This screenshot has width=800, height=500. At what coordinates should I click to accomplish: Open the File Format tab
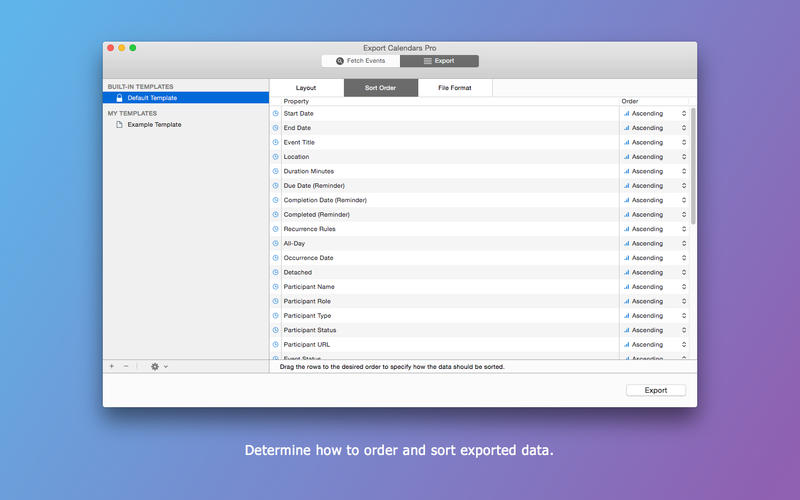(455, 88)
